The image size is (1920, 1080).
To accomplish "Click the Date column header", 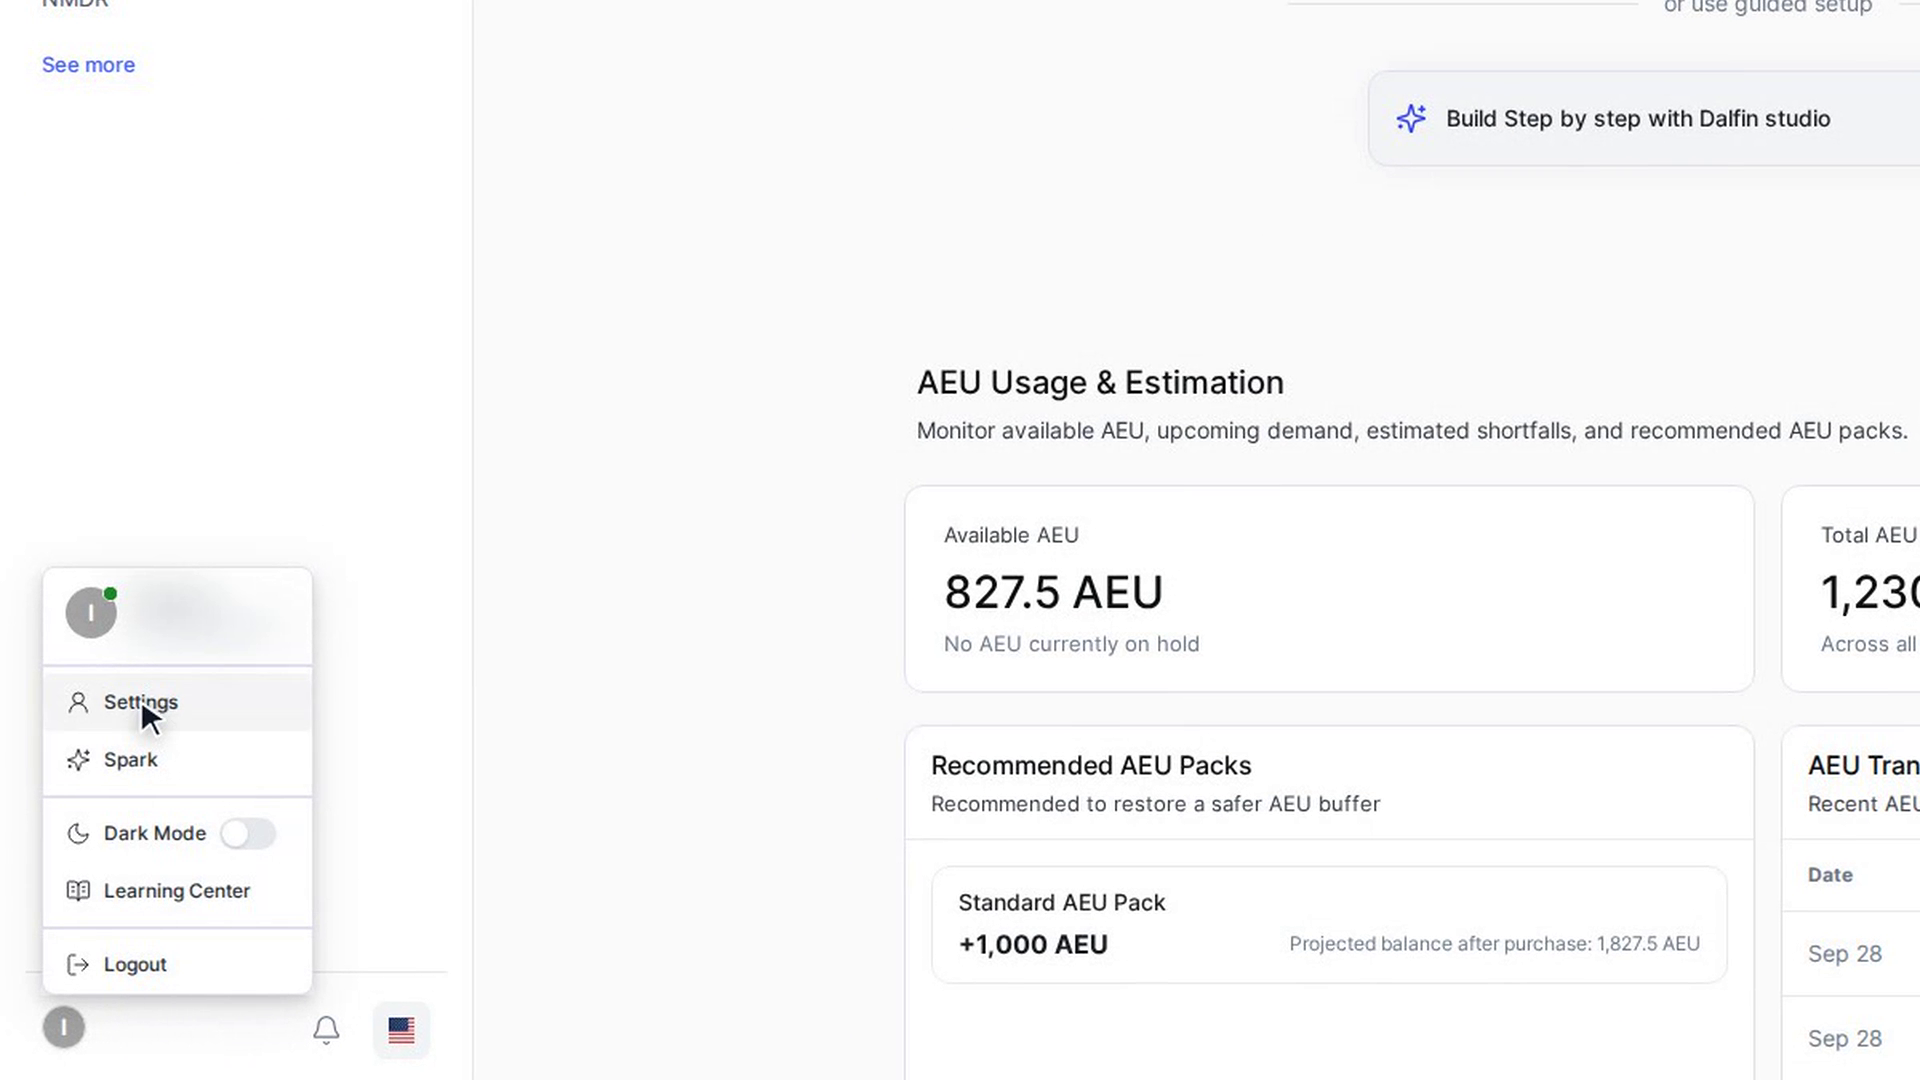I will tap(1830, 875).
